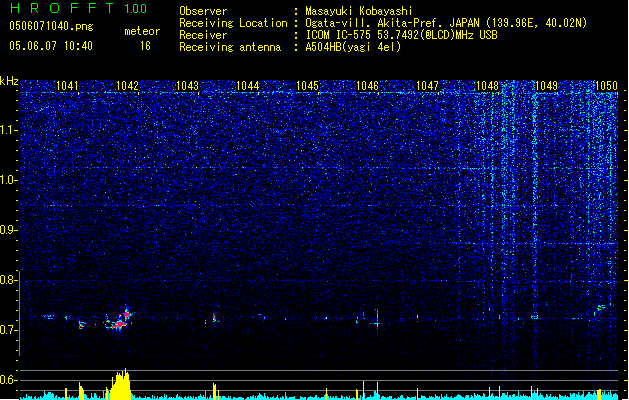
Task: Click antenna text A504HB(yagi 4el)
Action: (x=353, y=47)
